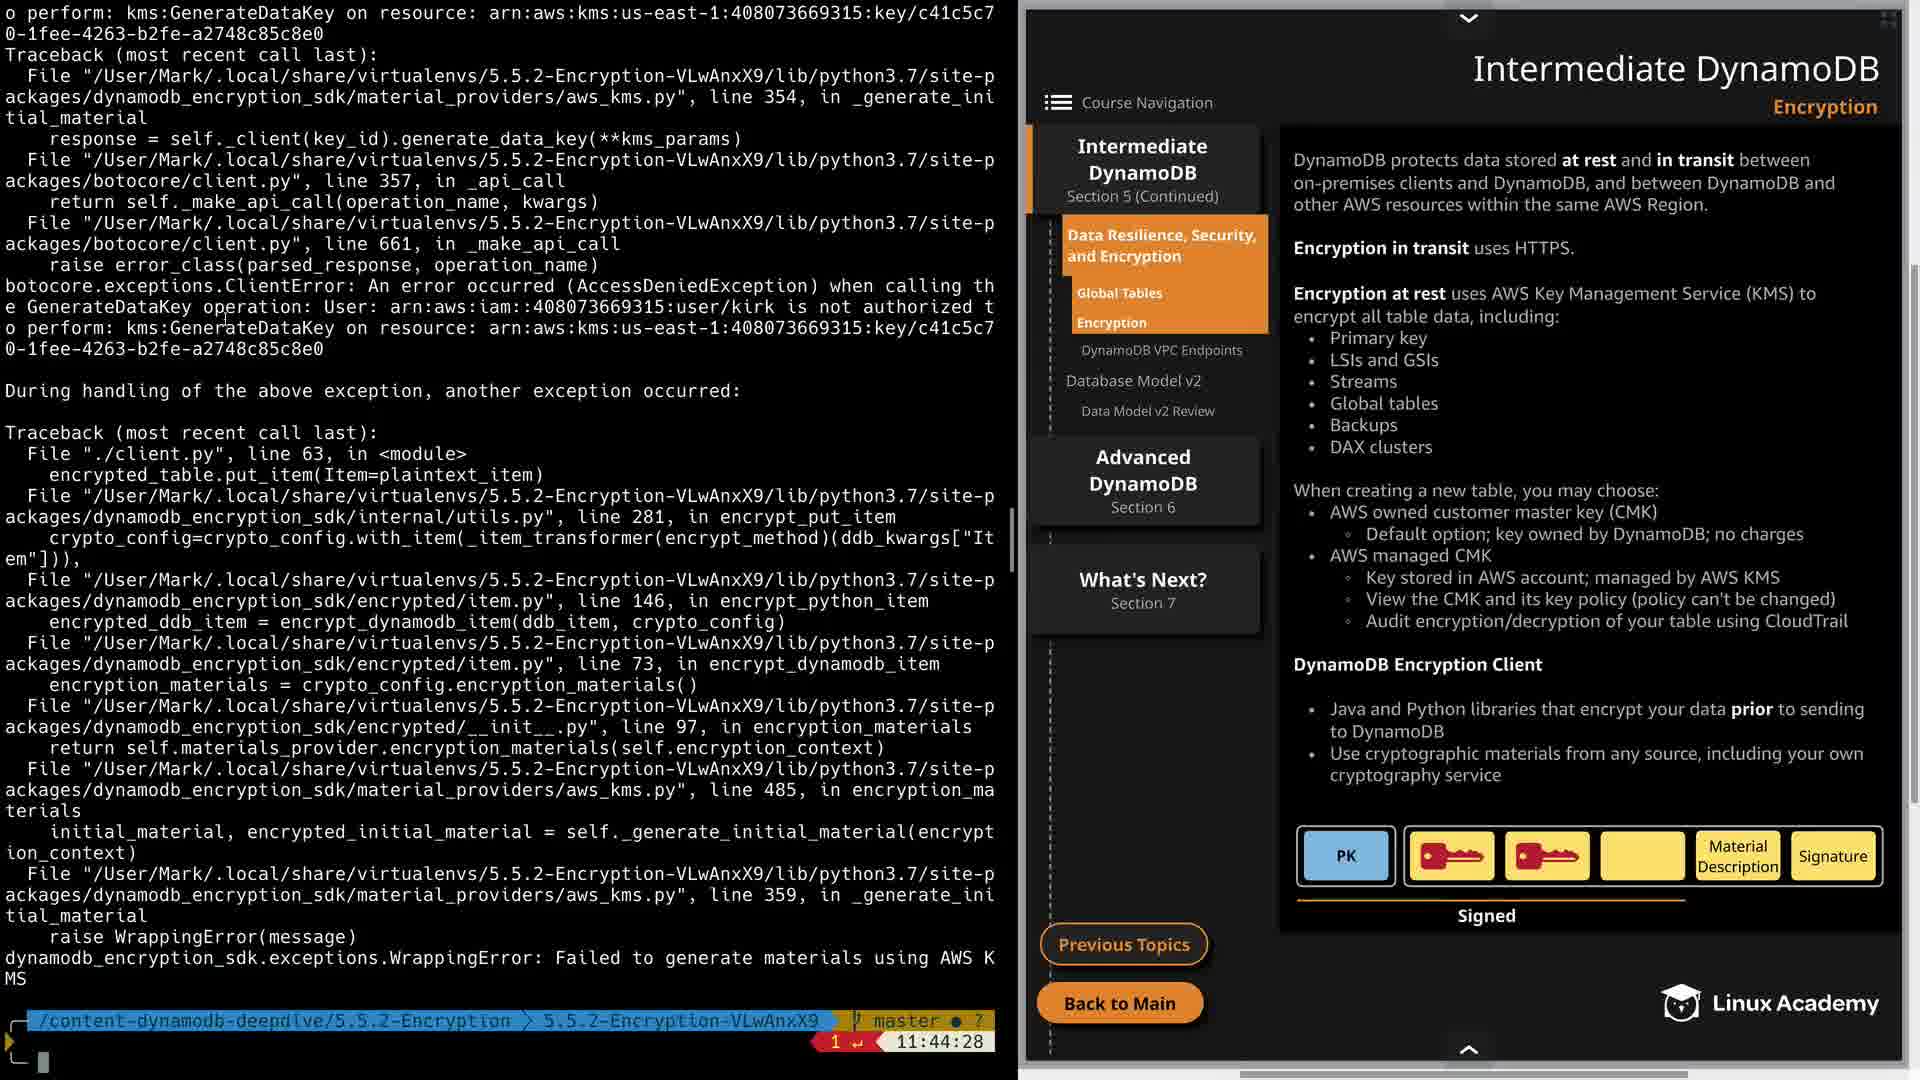Select the DynamoDB VPC Endpoints topic
Viewport: 1920px width, 1080px height.
[x=1161, y=350]
